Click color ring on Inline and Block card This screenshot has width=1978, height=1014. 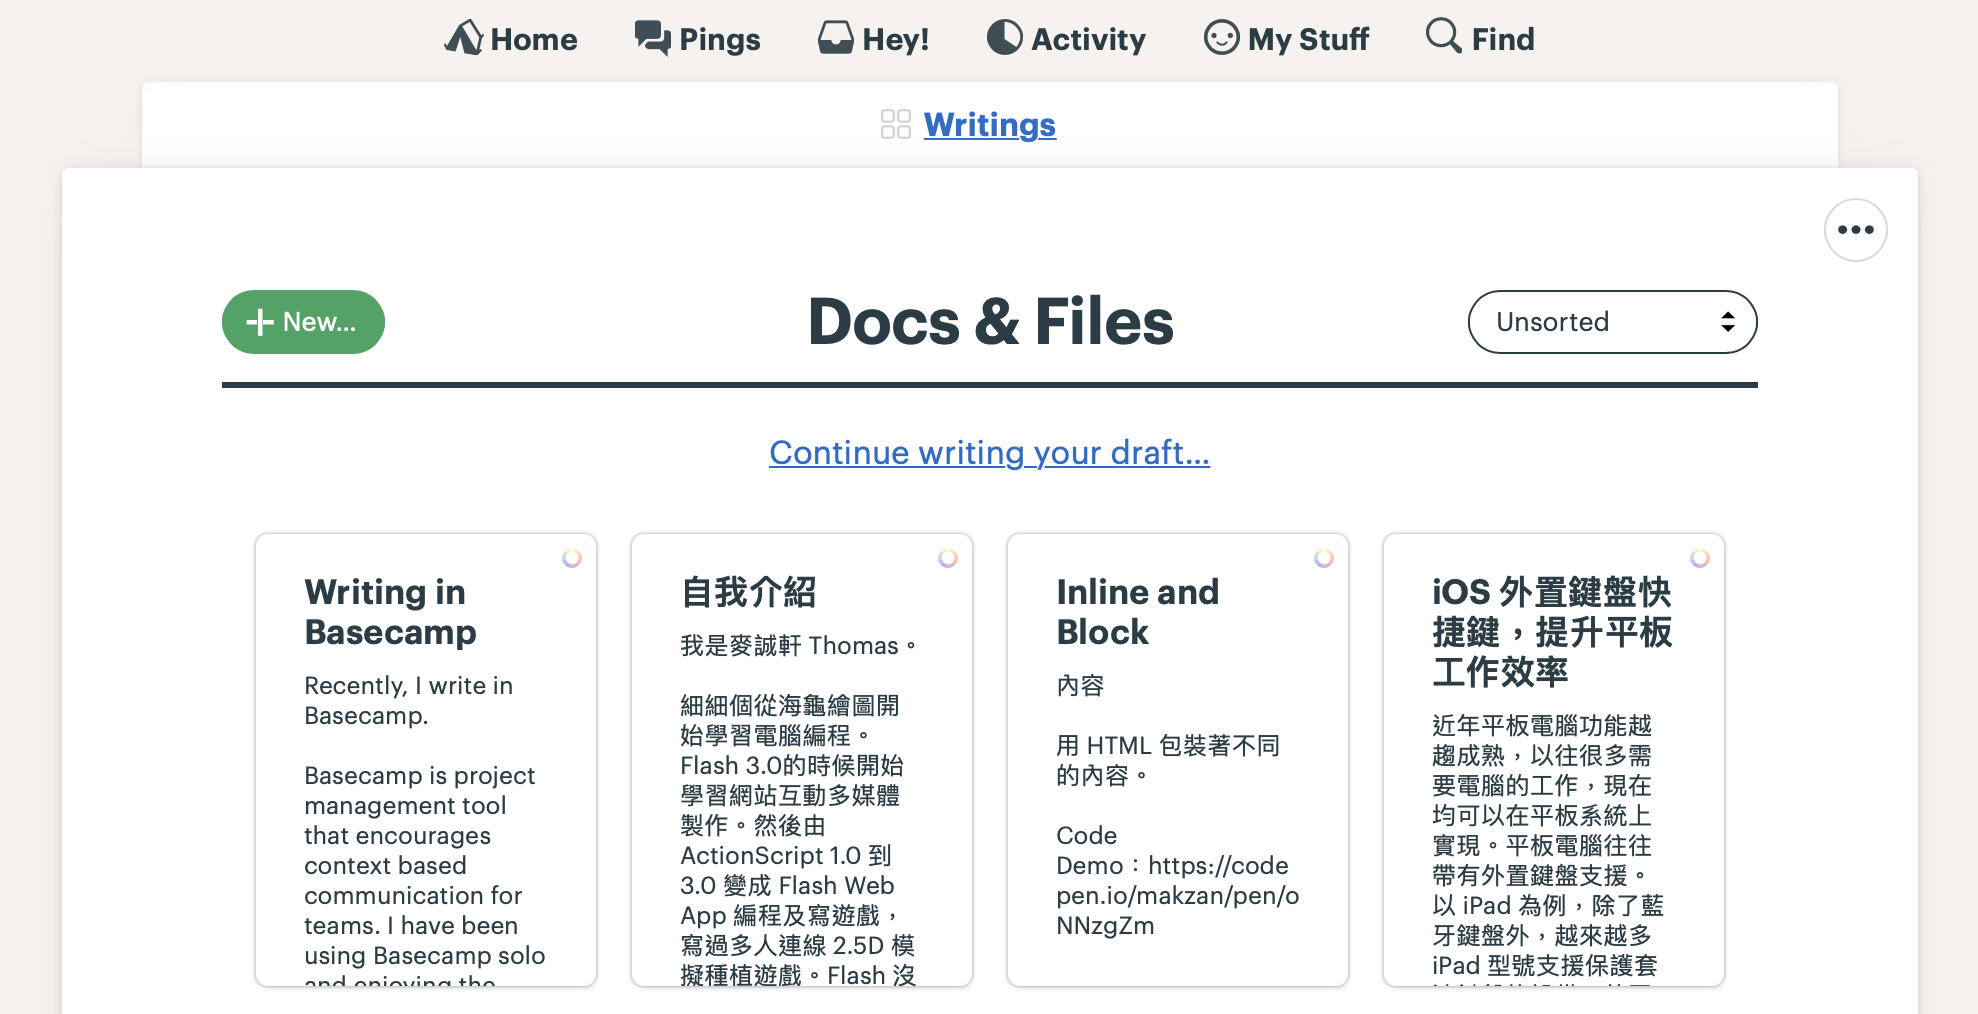tap(1324, 558)
